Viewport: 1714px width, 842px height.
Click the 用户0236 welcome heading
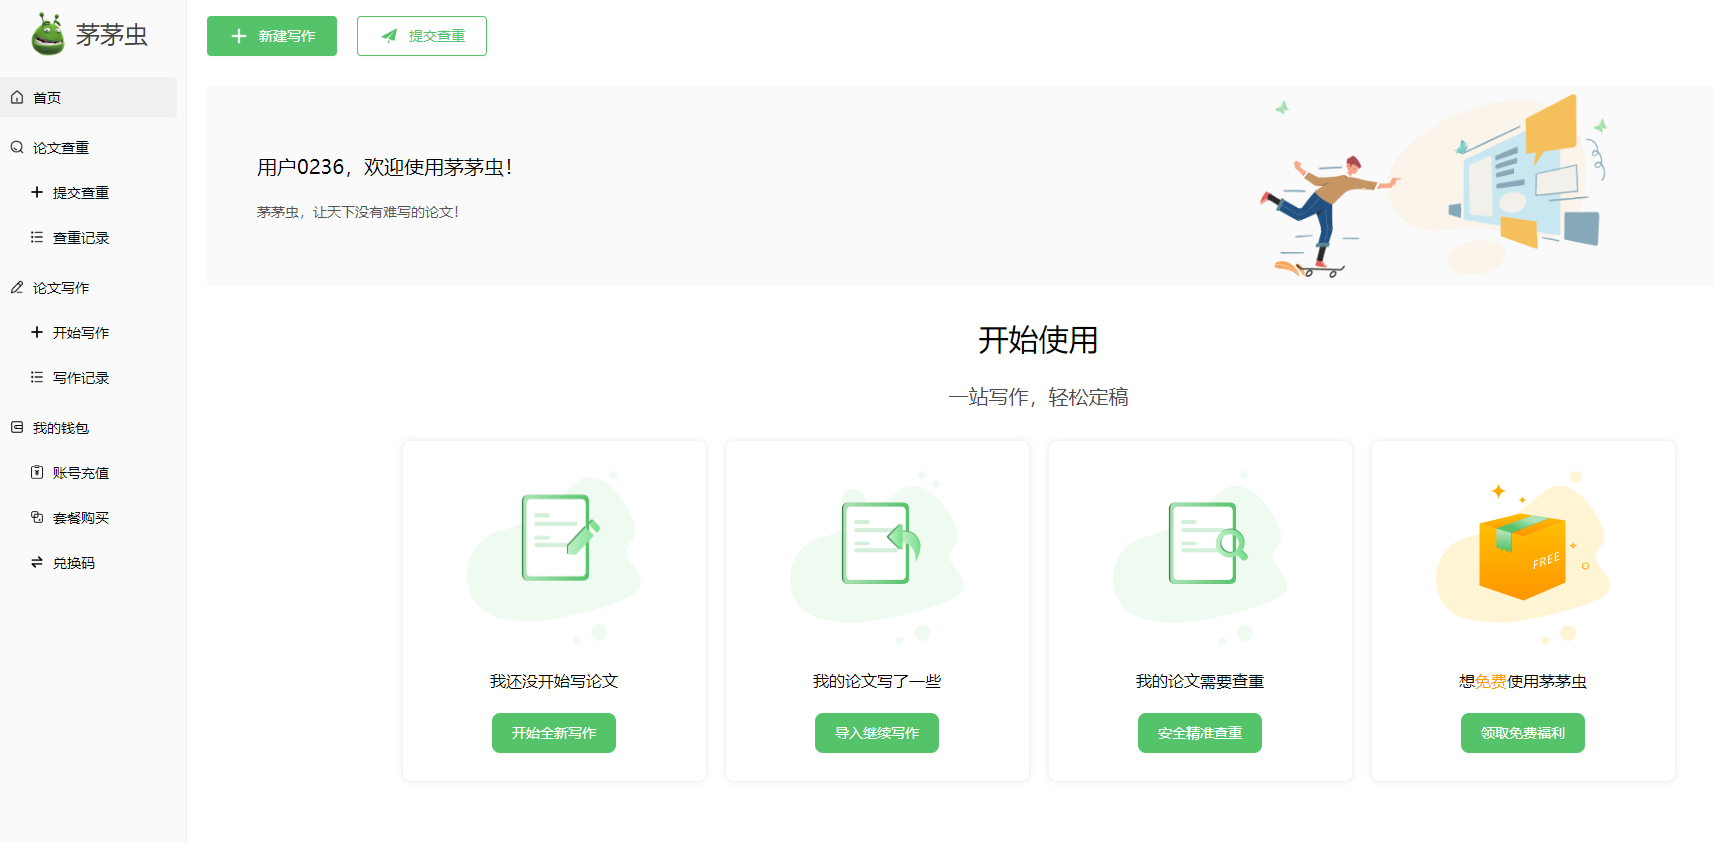[x=385, y=167]
